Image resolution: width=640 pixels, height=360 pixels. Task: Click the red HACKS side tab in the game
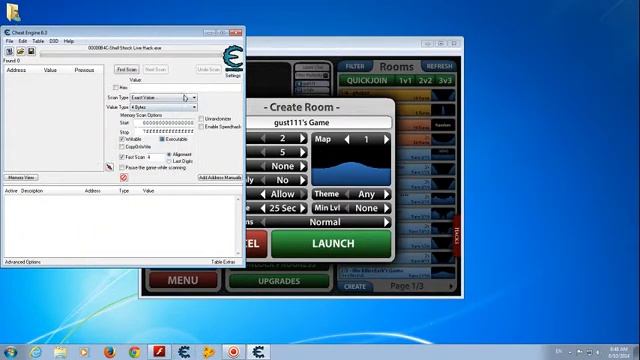click(x=457, y=236)
